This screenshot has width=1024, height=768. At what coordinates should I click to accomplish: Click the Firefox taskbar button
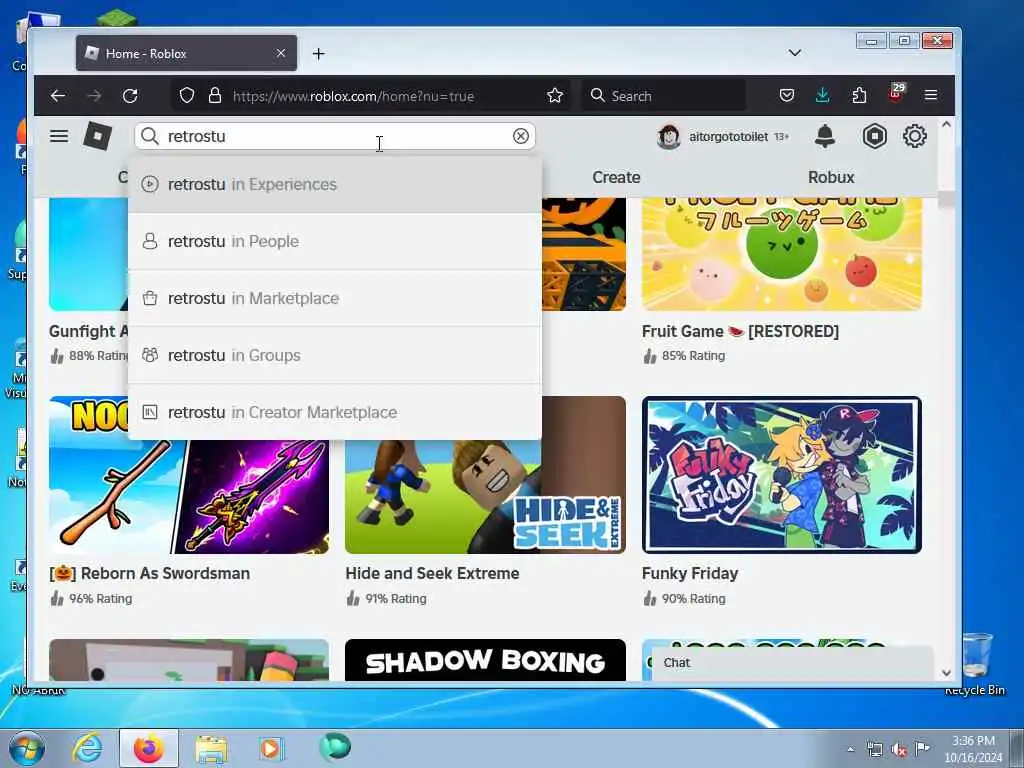pos(149,748)
